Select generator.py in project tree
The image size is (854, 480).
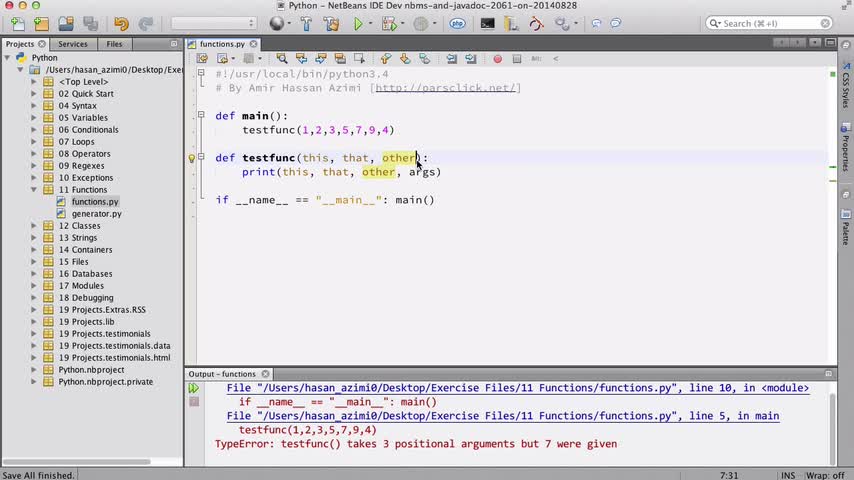point(96,214)
